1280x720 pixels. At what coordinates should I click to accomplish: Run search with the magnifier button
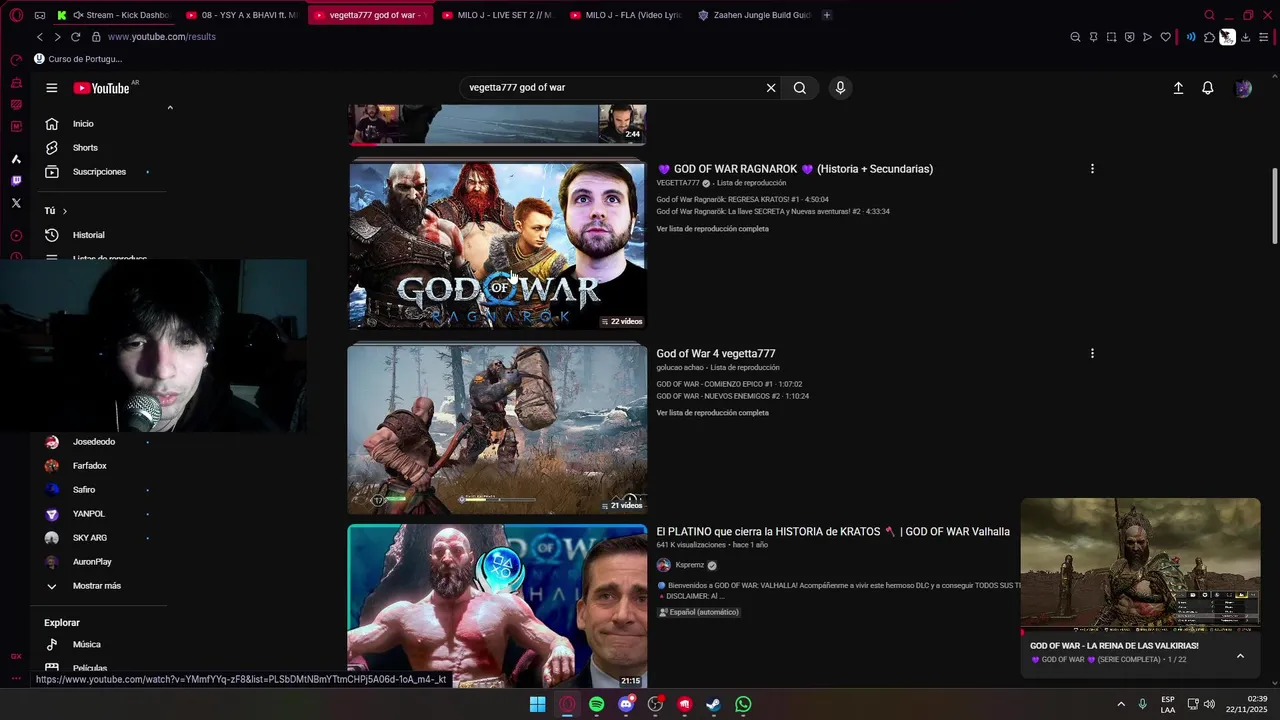click(x=800, y=88)
